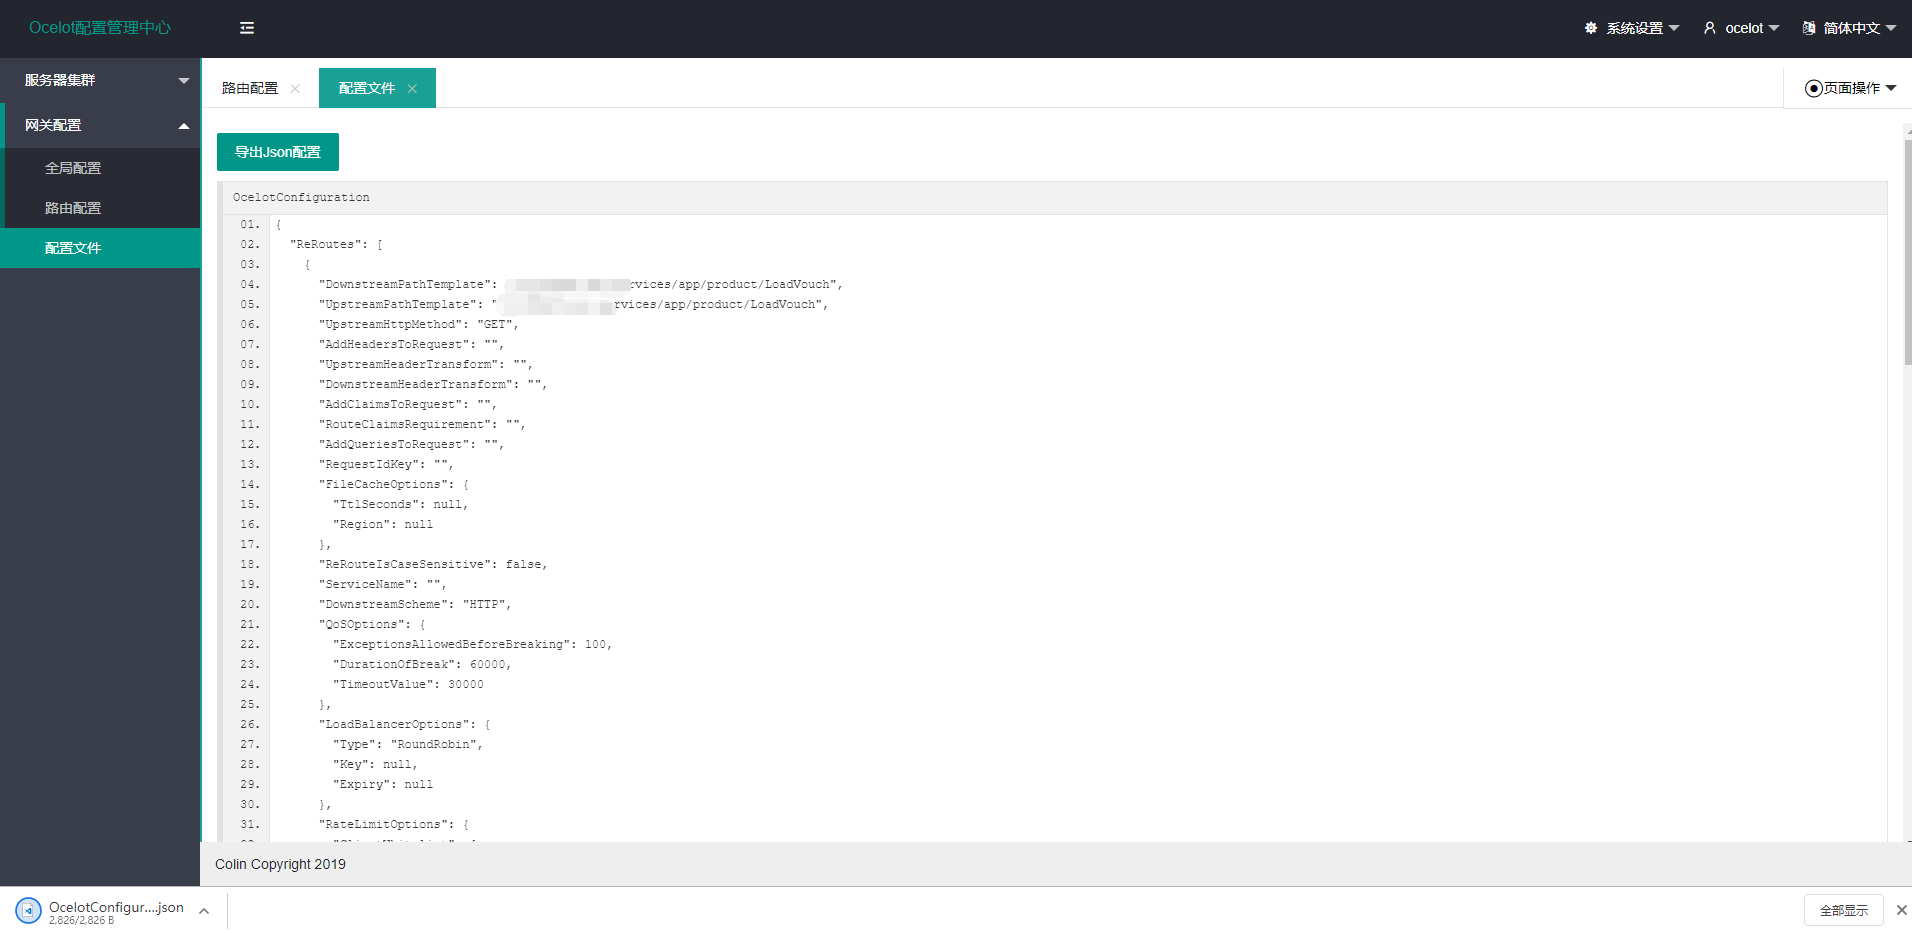The height and width of the screenshot is (933, 1912).
Task: Open the download item options chevron
Action: point(204,910)
